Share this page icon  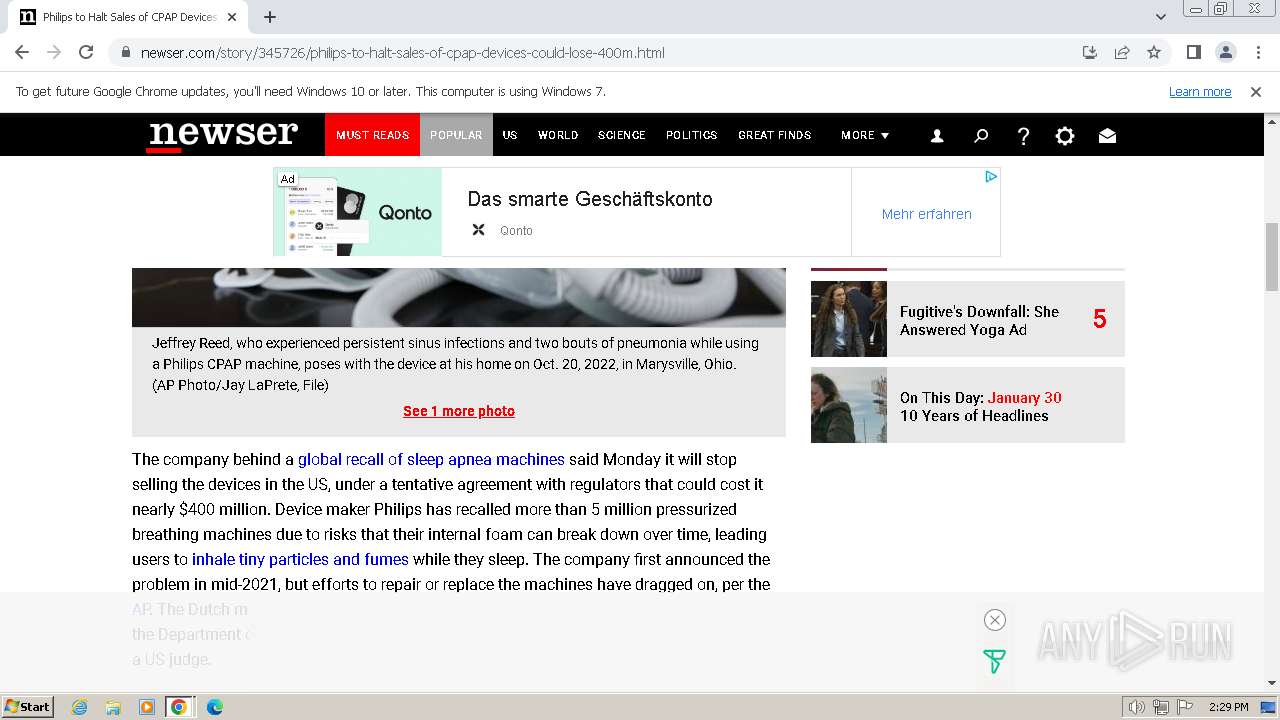1122,52
